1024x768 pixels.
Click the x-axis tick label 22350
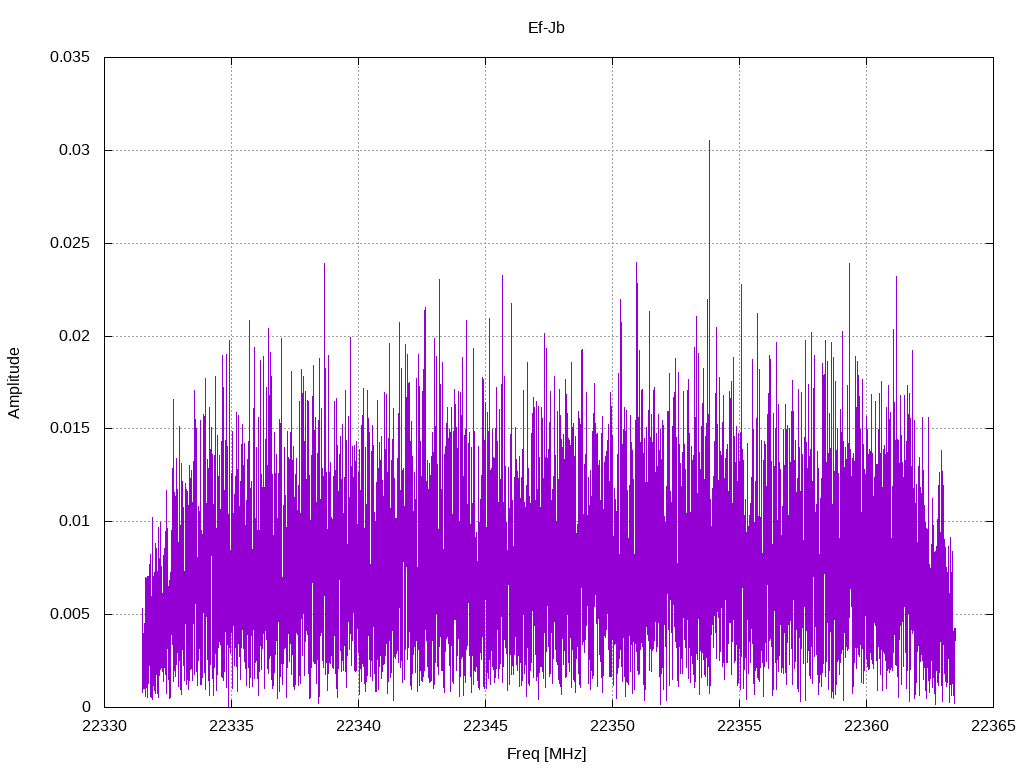(612, 726)
